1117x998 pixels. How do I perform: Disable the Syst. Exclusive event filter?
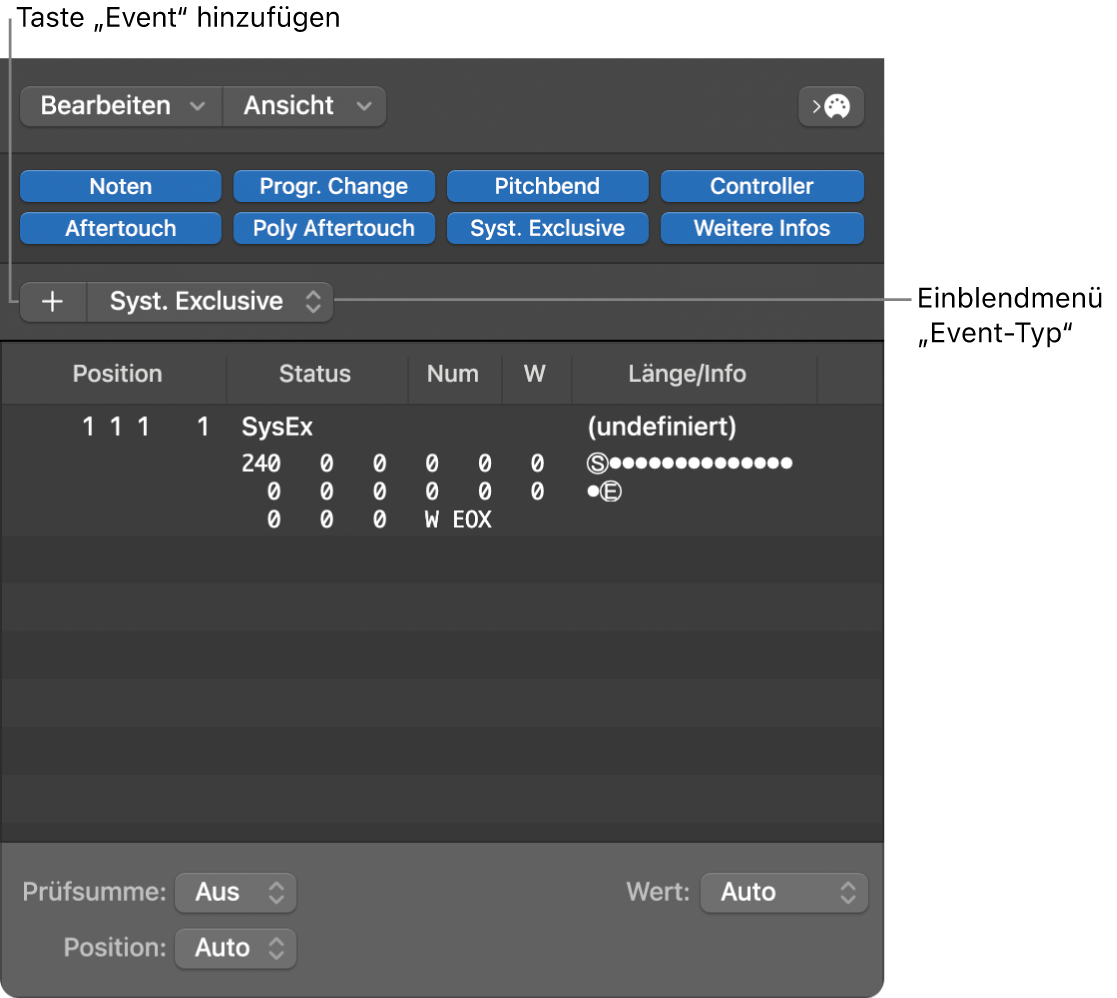tap(547, 227)
